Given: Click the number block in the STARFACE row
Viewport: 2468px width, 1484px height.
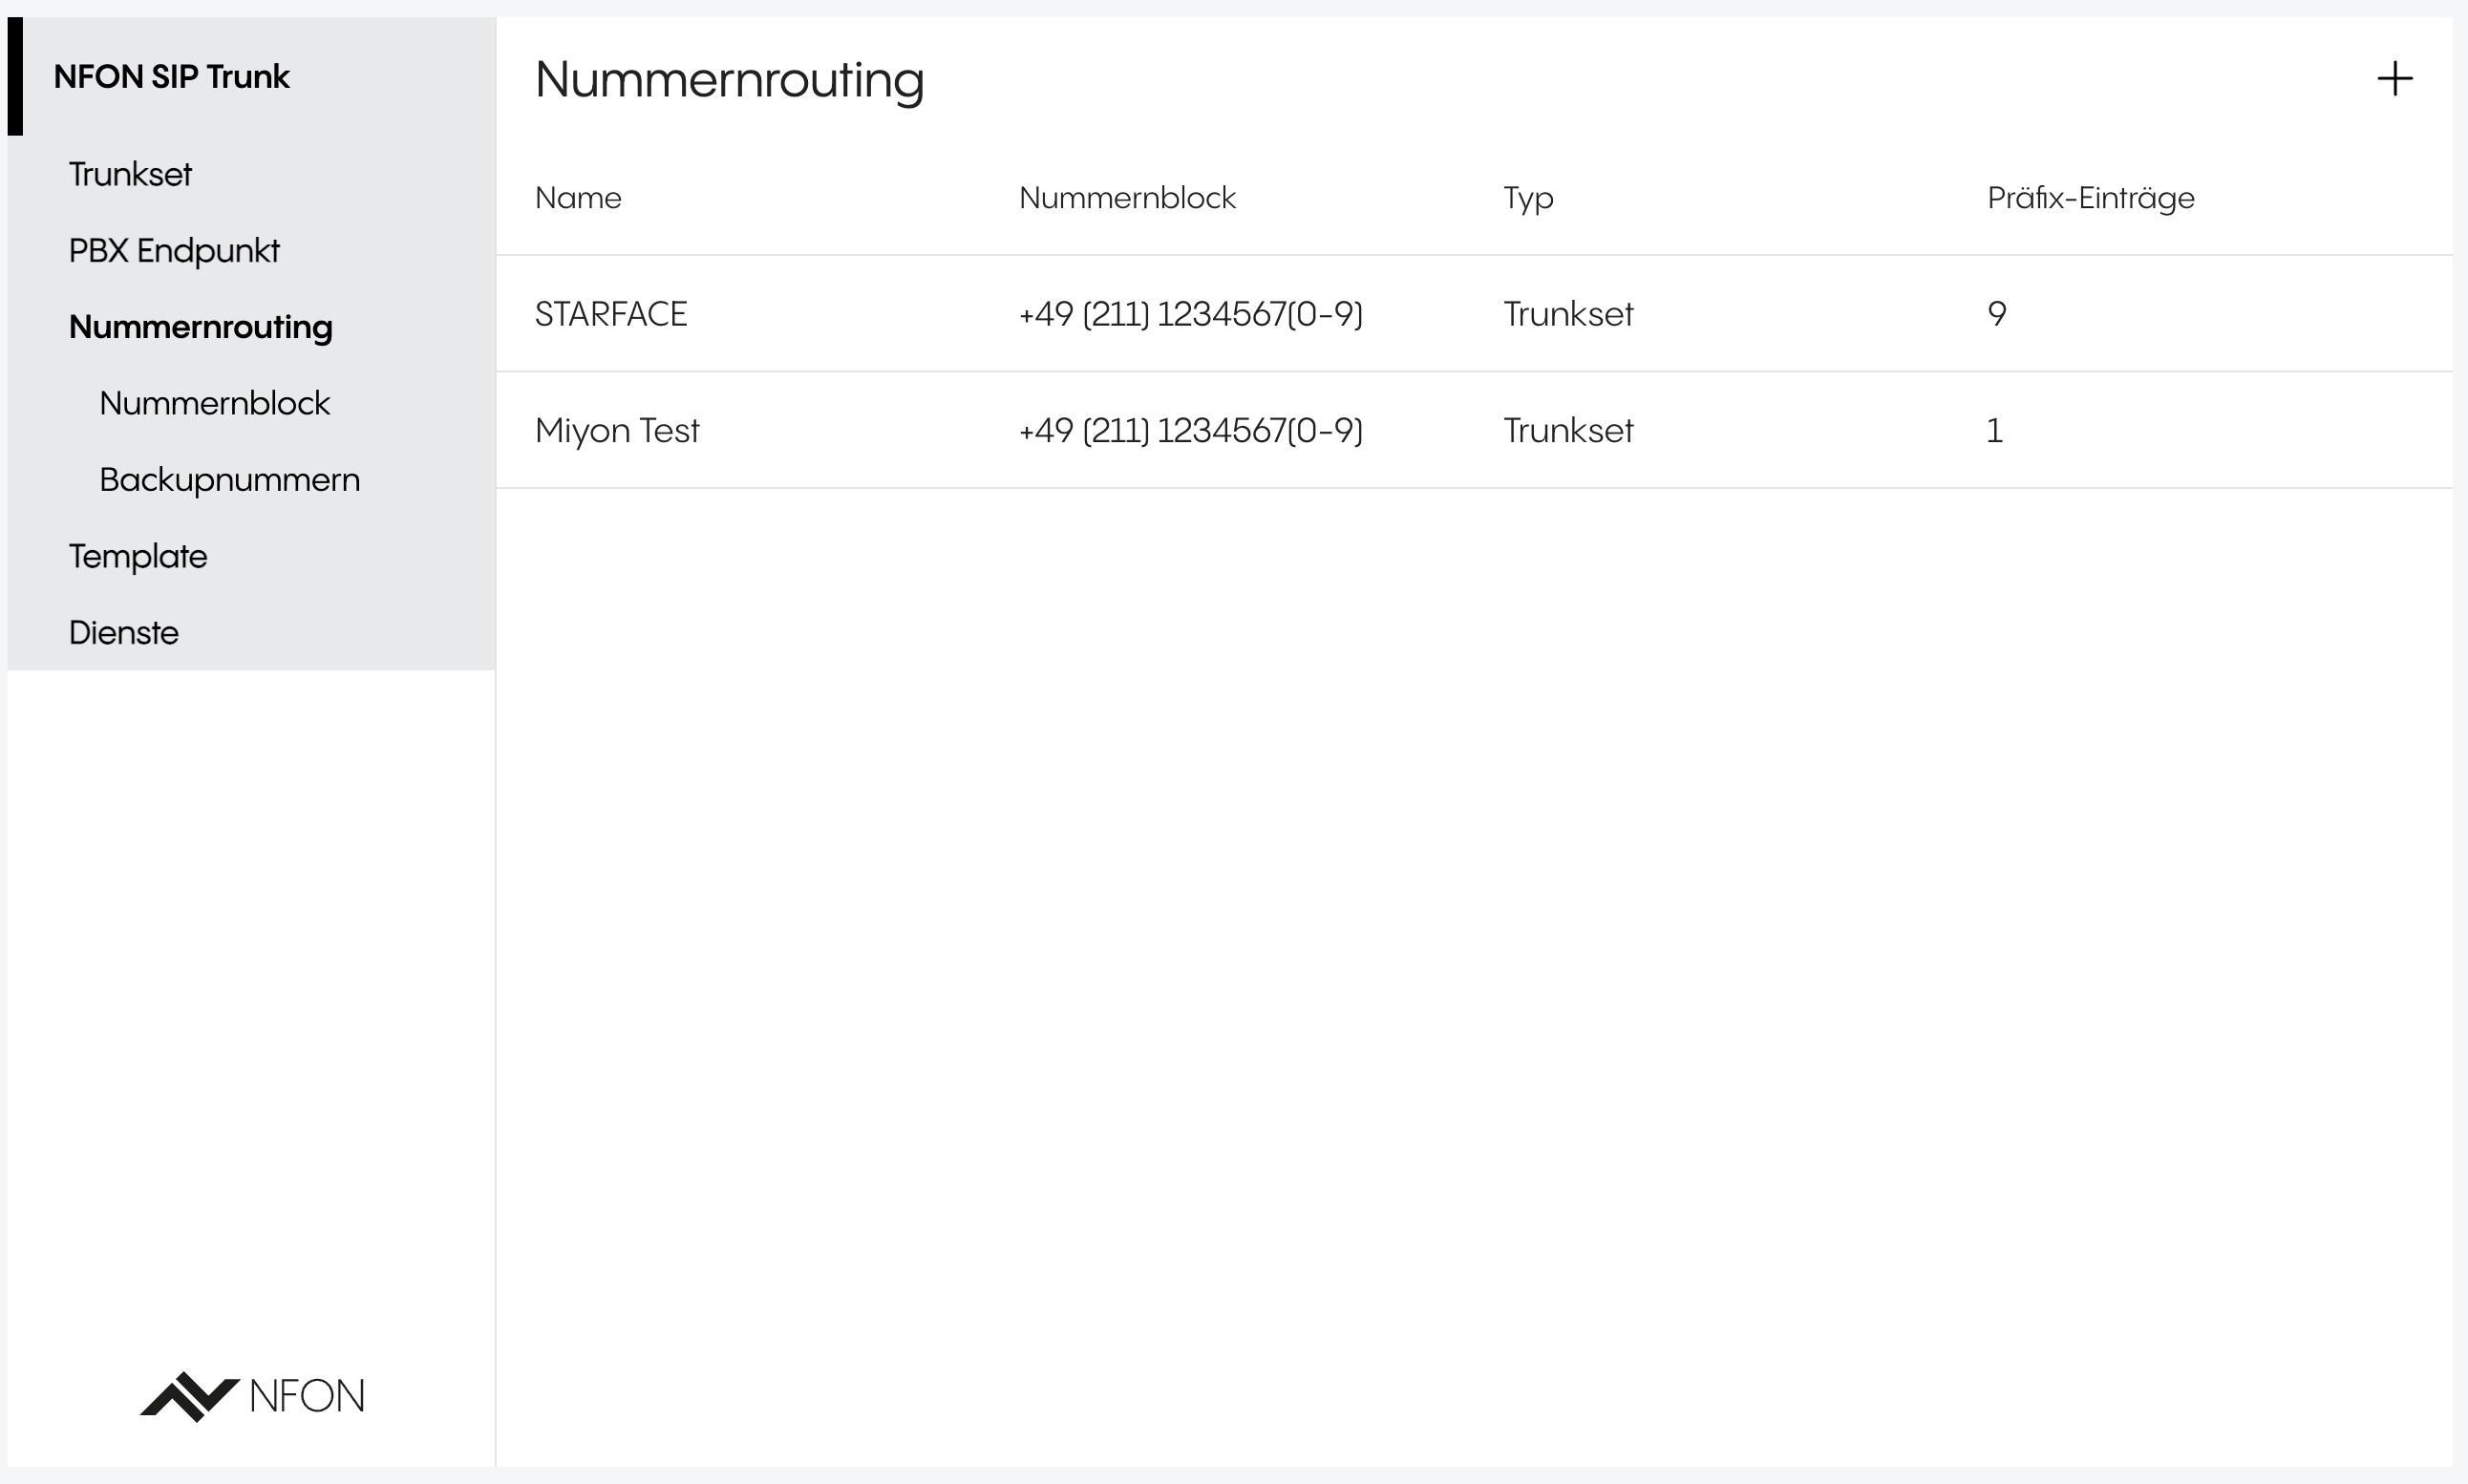Looking at the screenshot, I should (x=1190, y=314).
